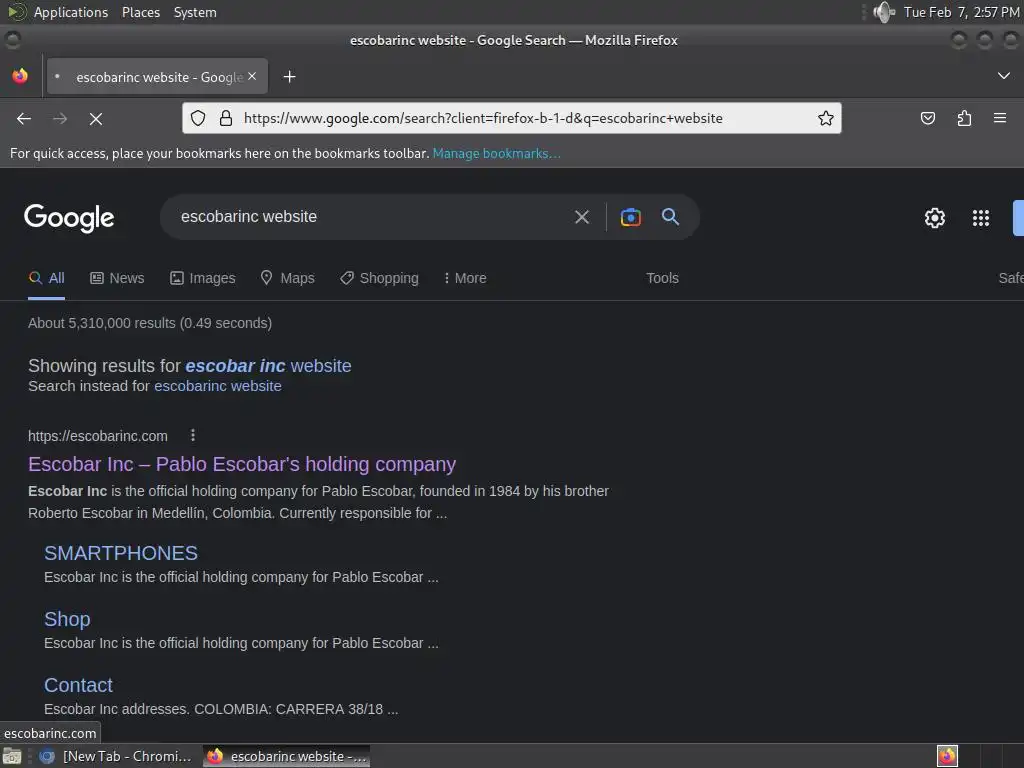The height and width of the screenshot is (768, 1024).
Task: Open Escobar Inc holding company result
Action: [242, 464]
